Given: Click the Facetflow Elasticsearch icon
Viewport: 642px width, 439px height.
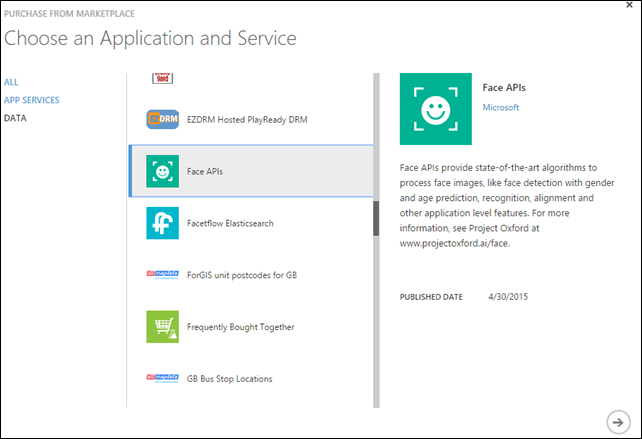Looking at the screenshot, I should point(162,223).
